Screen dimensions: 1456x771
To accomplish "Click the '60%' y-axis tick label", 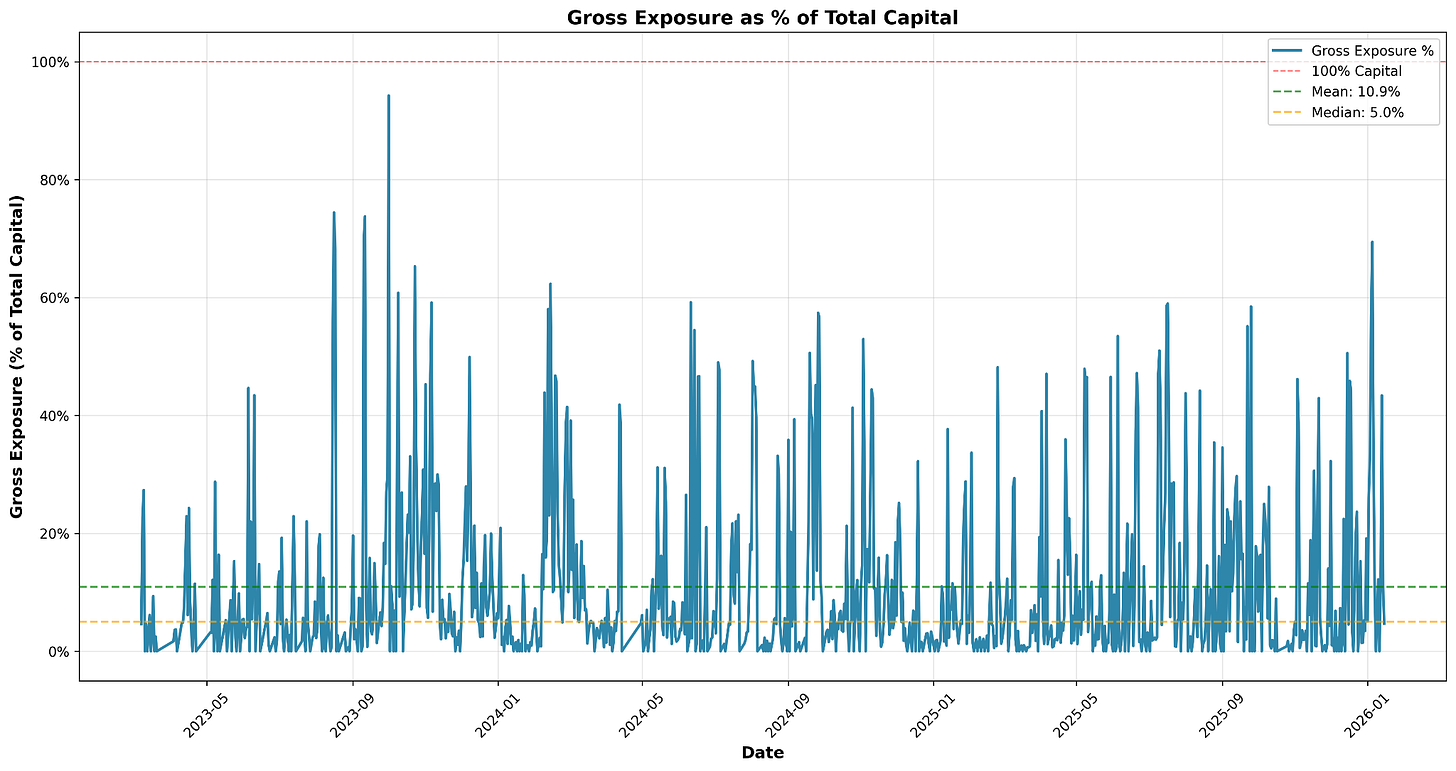I will (x=55, y=298).
